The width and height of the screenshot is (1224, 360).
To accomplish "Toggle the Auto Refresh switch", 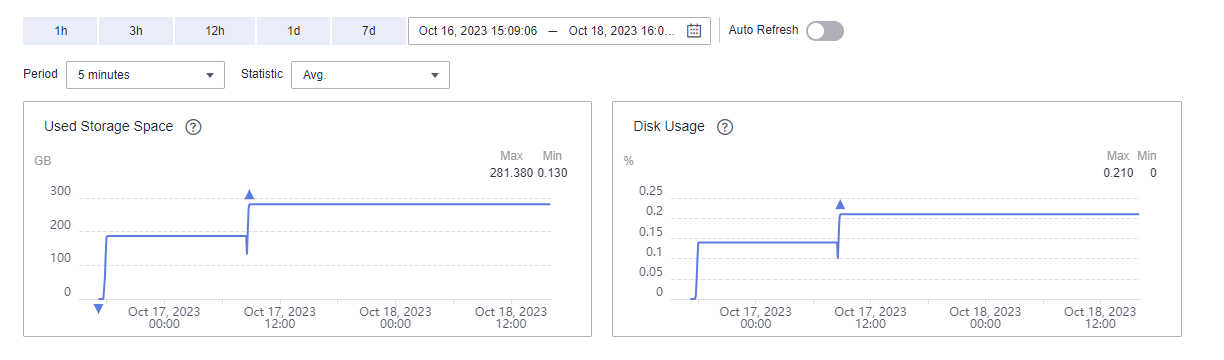I will tap(825, 31).
